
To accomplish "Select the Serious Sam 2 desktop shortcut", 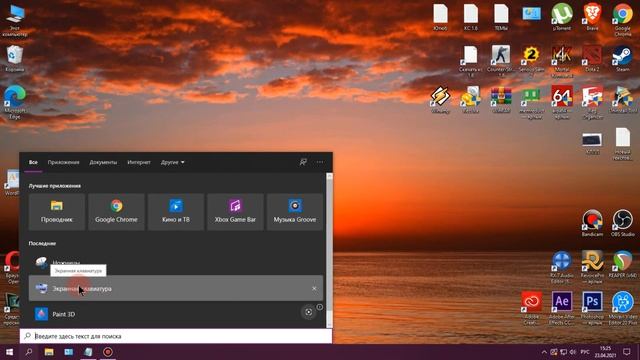I will (531, 60).
